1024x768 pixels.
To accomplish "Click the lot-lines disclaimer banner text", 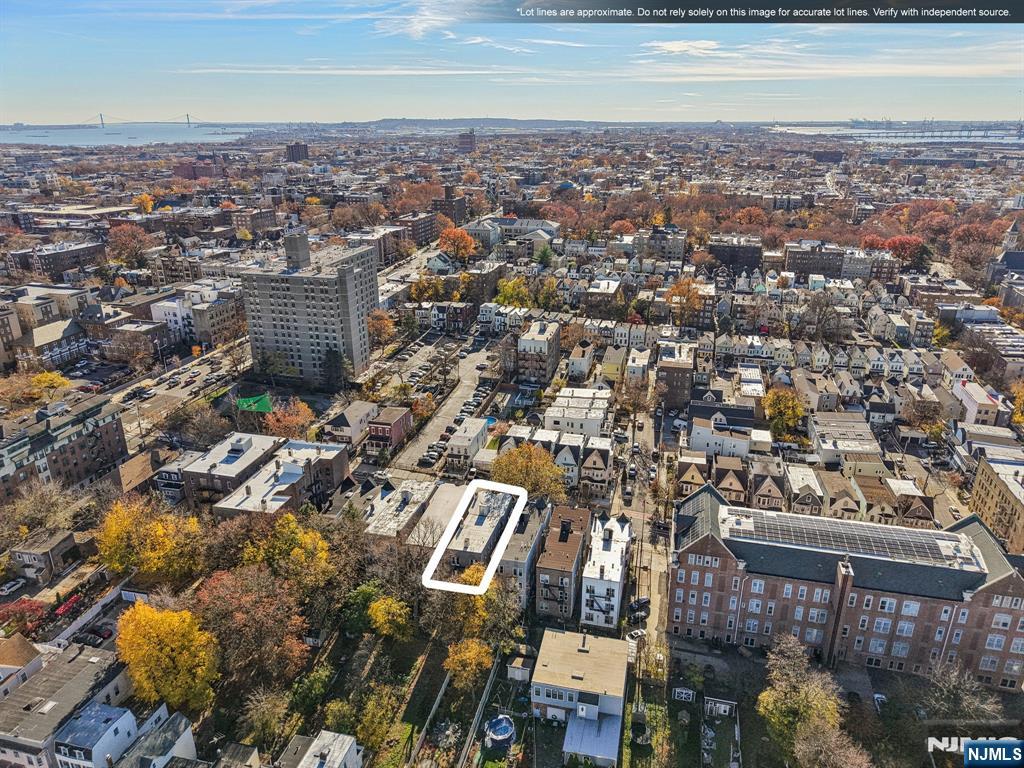I will click(x=760, y=11).
